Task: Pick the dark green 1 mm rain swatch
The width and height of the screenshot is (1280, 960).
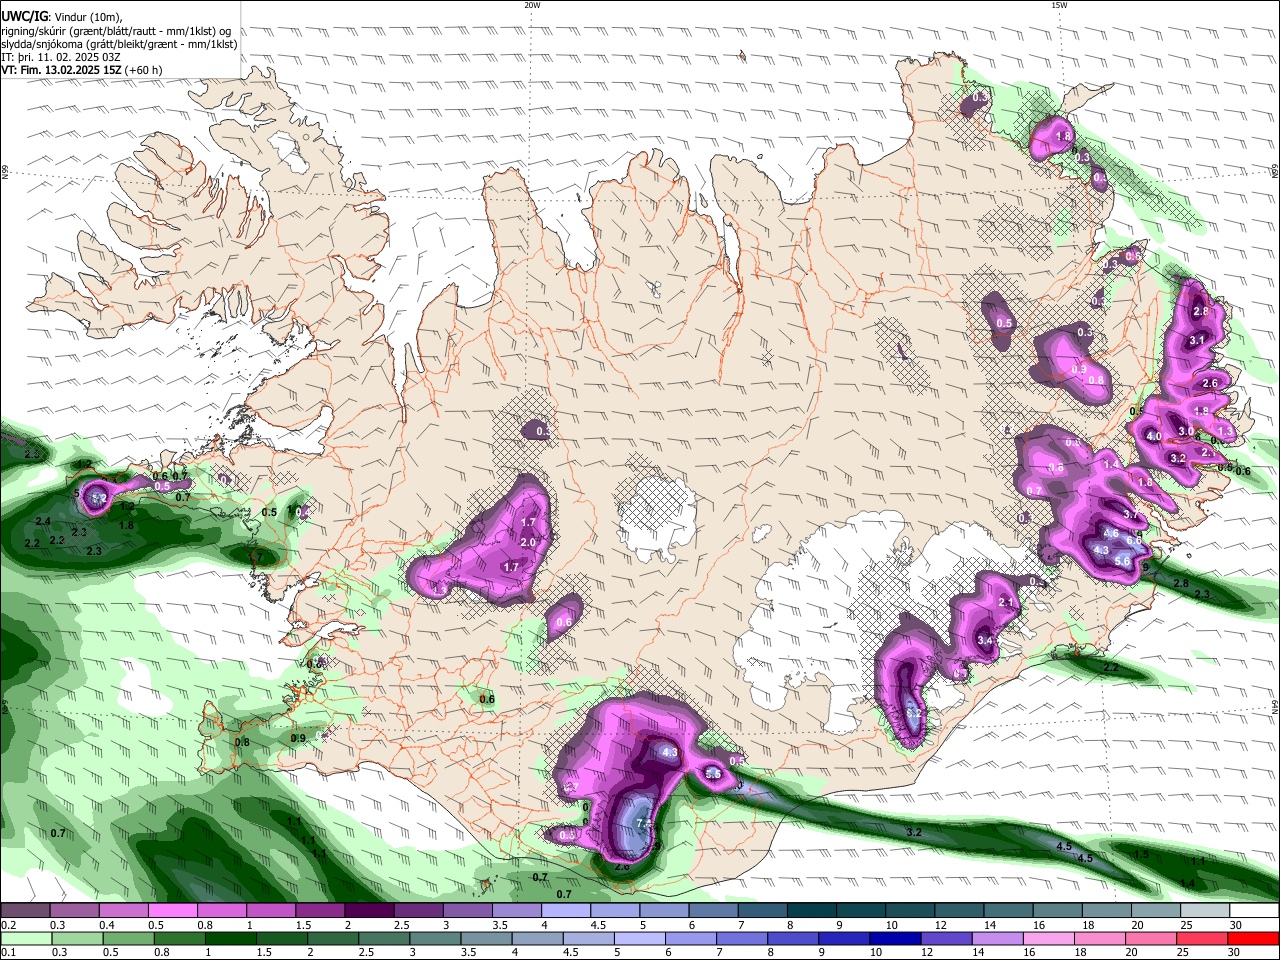Action: [230, 938]
